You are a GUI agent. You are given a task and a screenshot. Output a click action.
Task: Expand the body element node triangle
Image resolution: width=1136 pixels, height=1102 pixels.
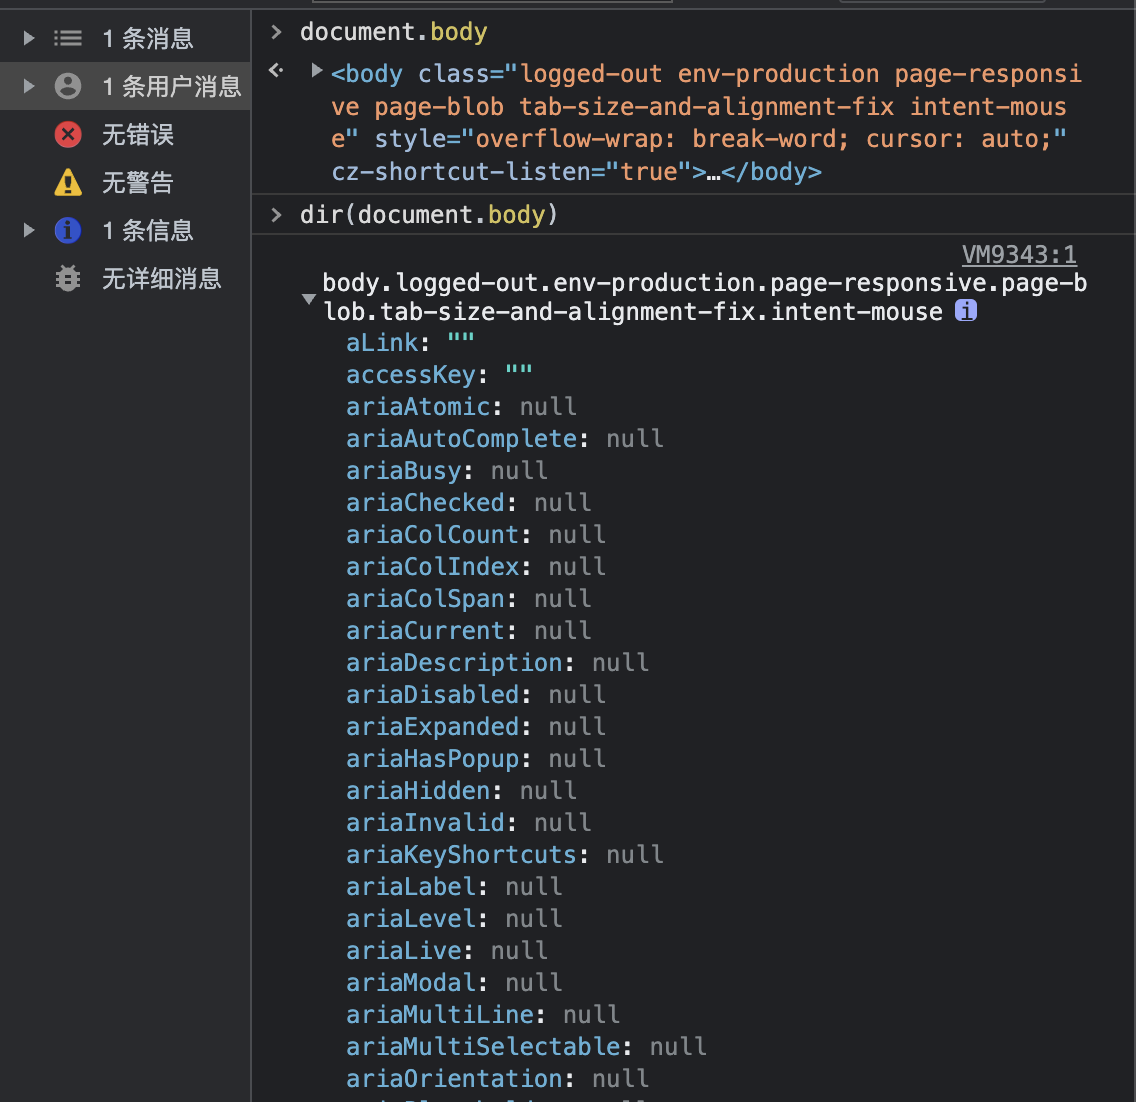click(317, 70)
